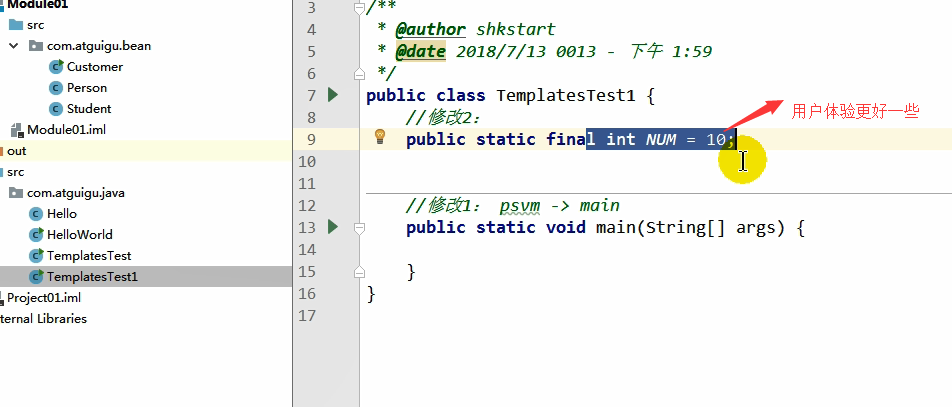Screen dimensions: 952x407
Task: Click the com.atguigu.bean package folder icon
Action: (36, 46)
